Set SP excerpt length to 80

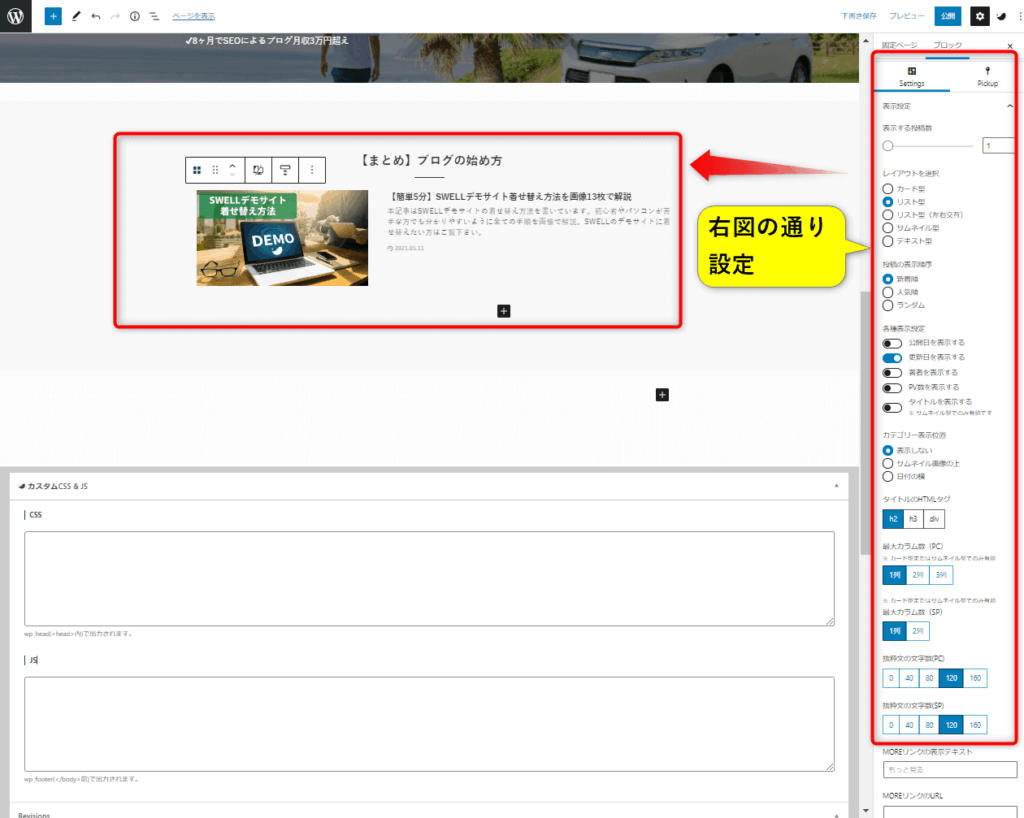click(x=929, y=725)
